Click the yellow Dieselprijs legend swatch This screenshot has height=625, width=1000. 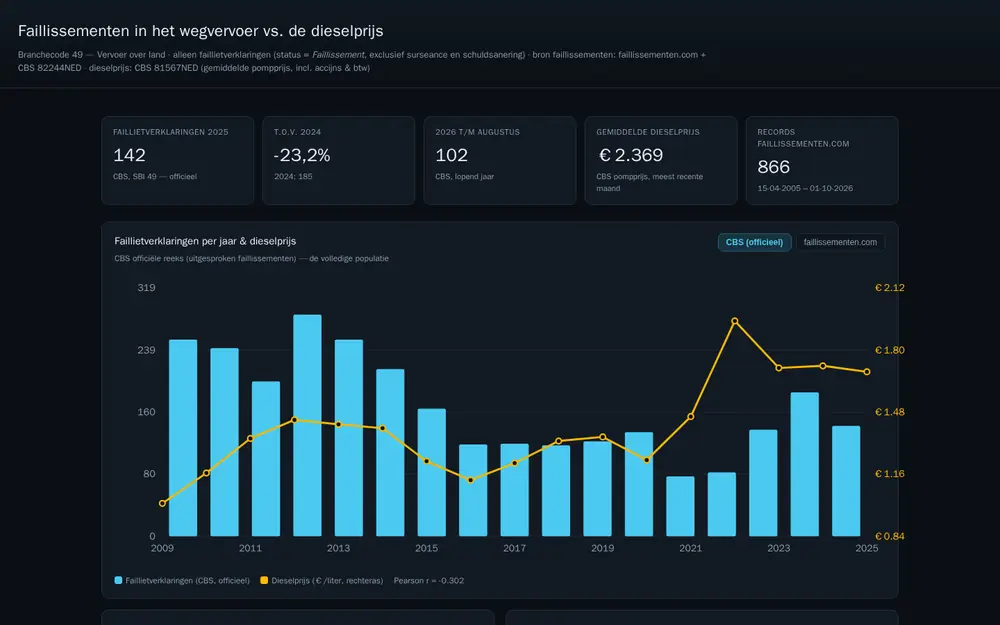tap(264, 580)
